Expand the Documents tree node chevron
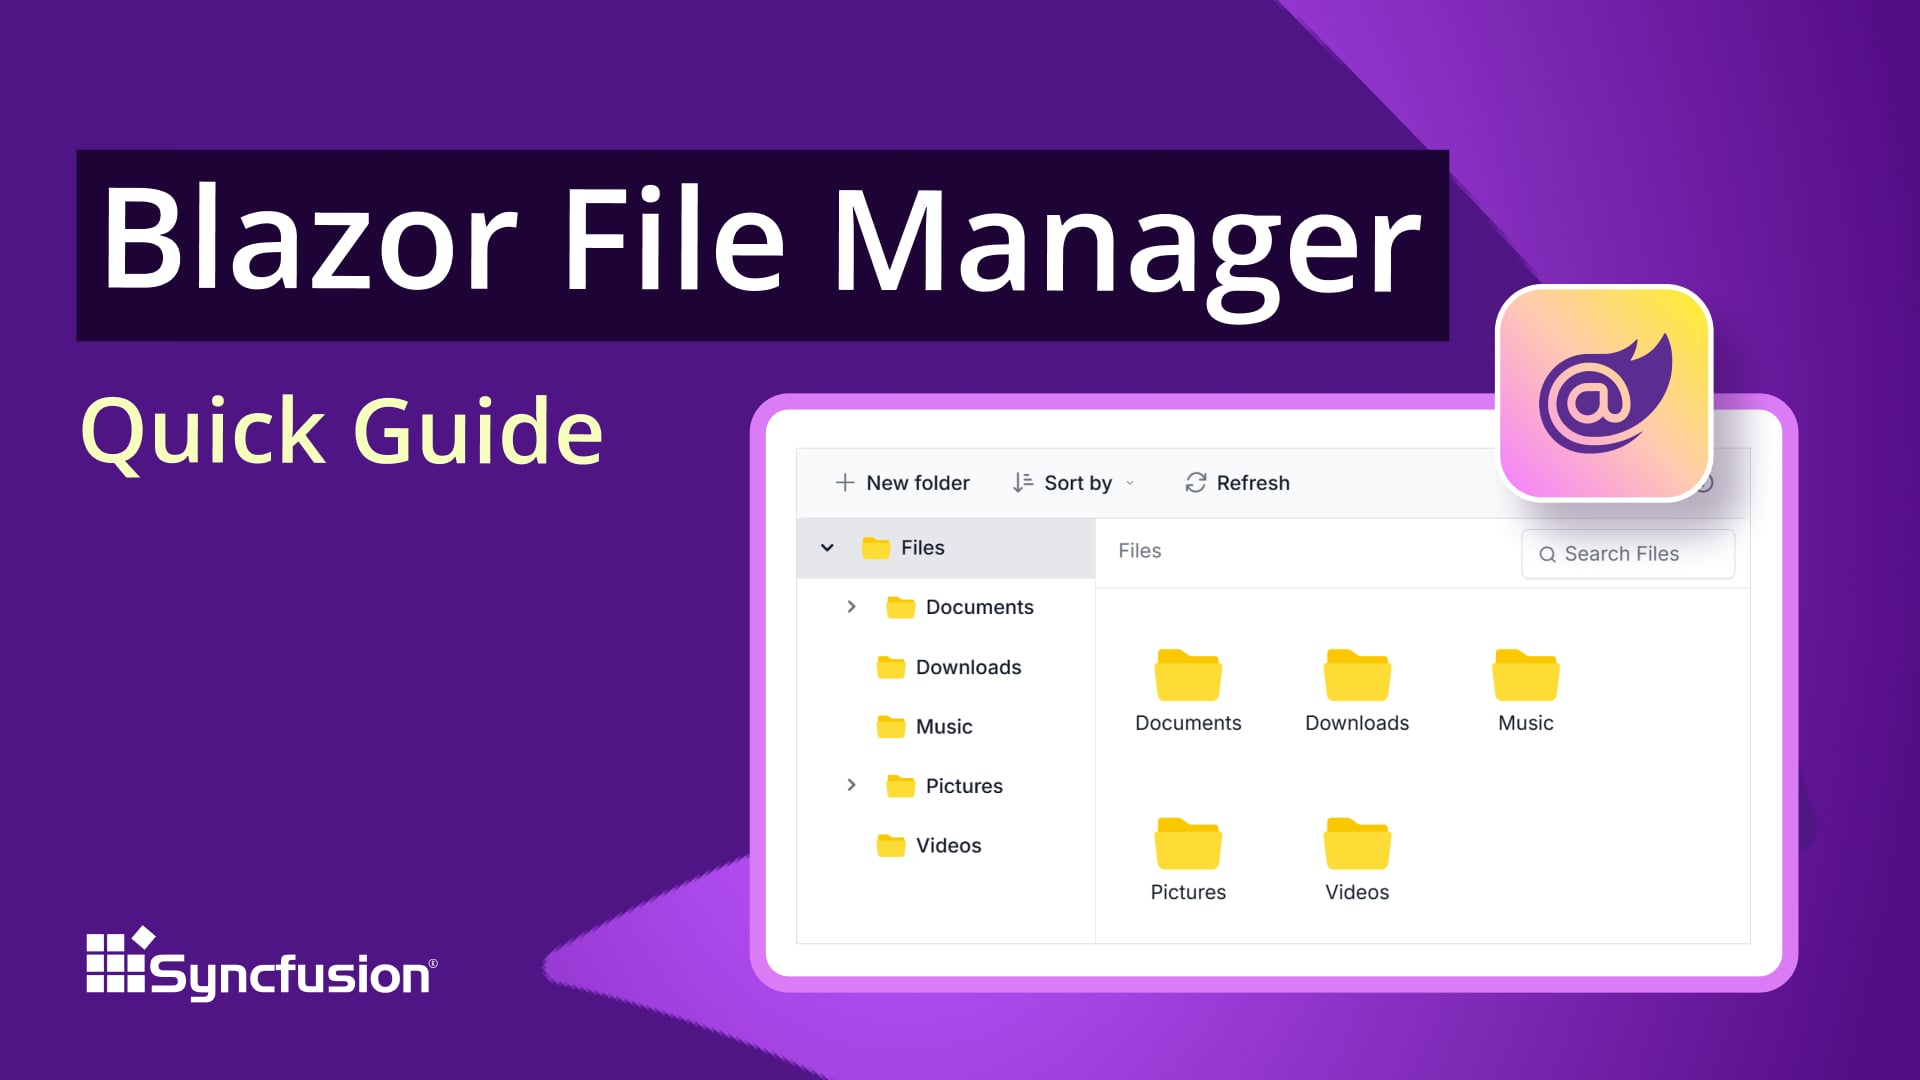Image resolution: width=1920 pixels, height=1080 pixels. 851,607
